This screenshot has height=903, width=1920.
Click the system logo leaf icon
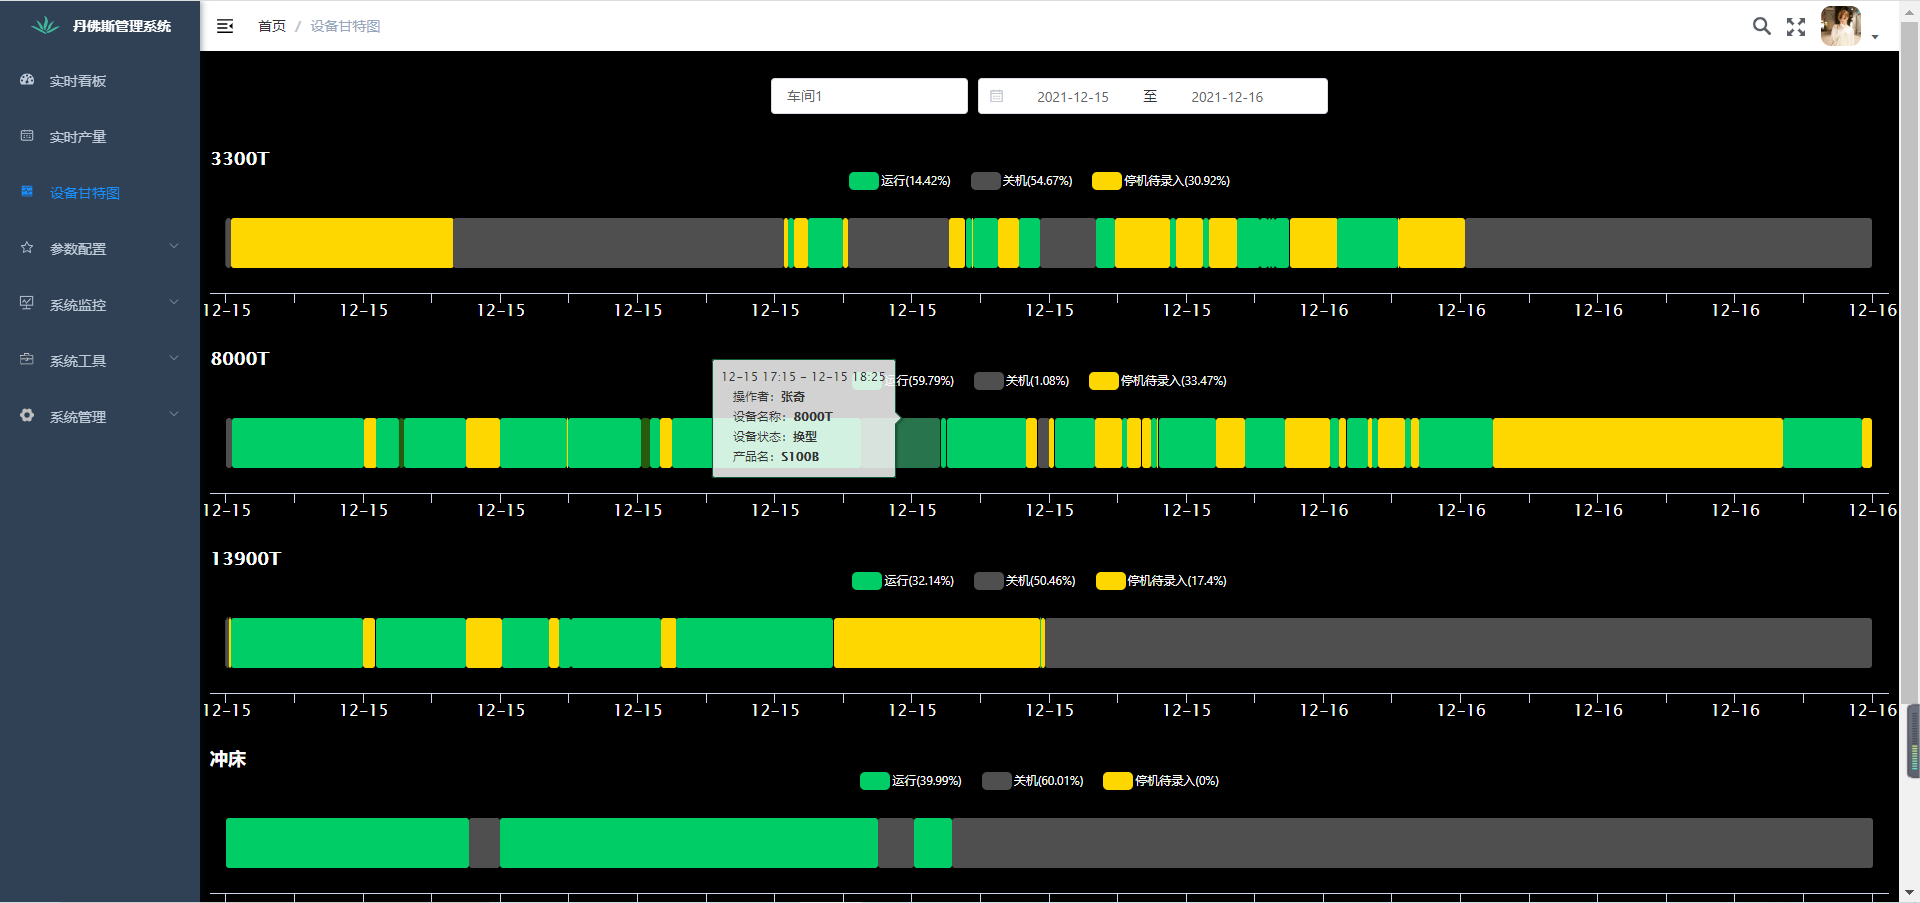[x=45, y=26]
